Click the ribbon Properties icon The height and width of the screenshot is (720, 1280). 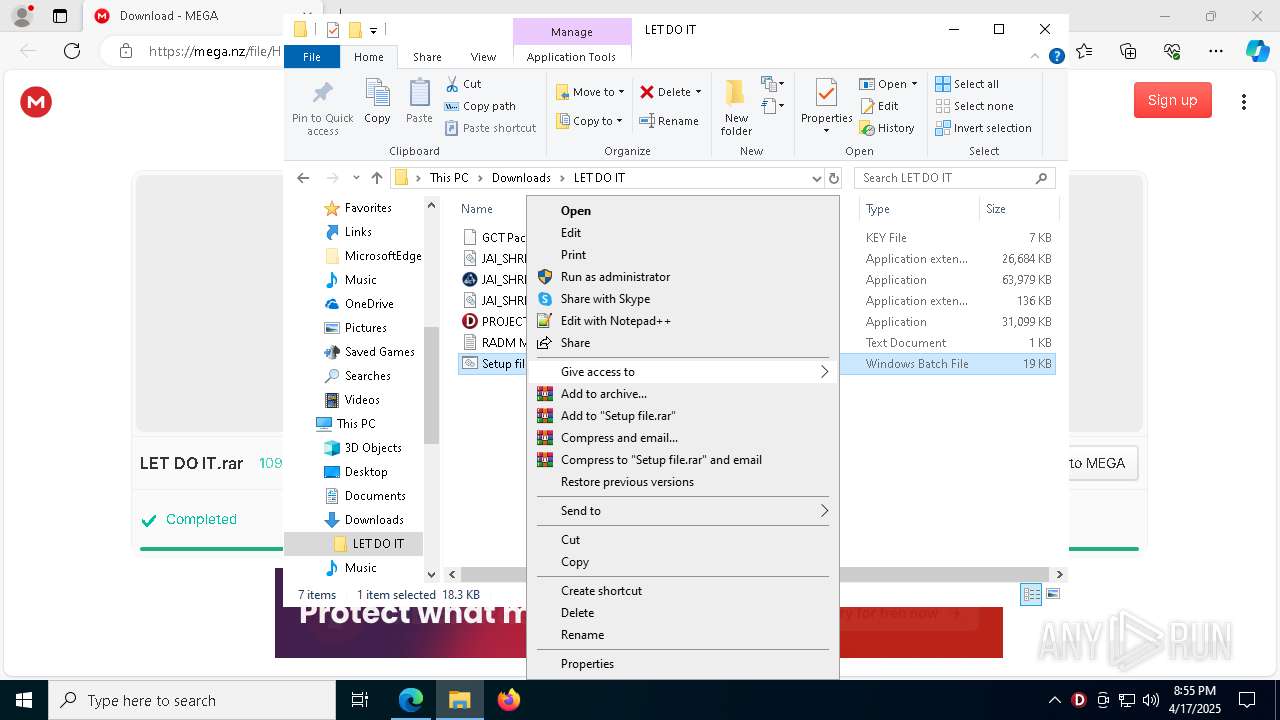pyautogui.click(x=826, y=95)
